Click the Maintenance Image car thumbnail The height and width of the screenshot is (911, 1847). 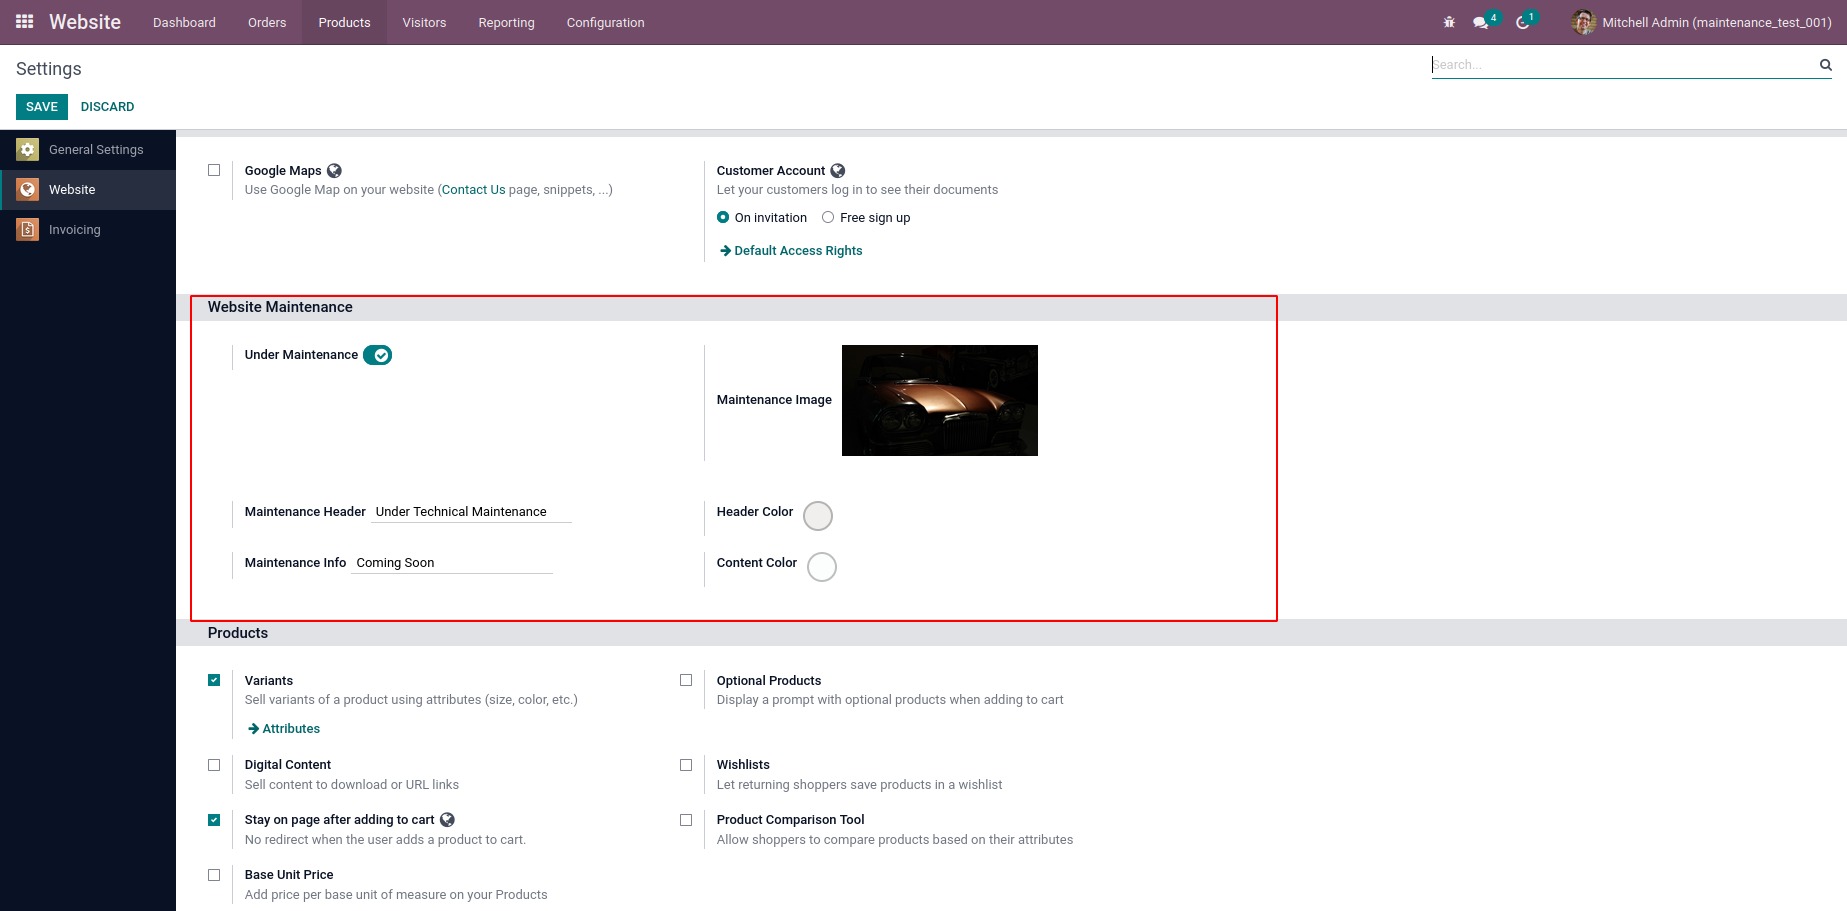(940, 400)
